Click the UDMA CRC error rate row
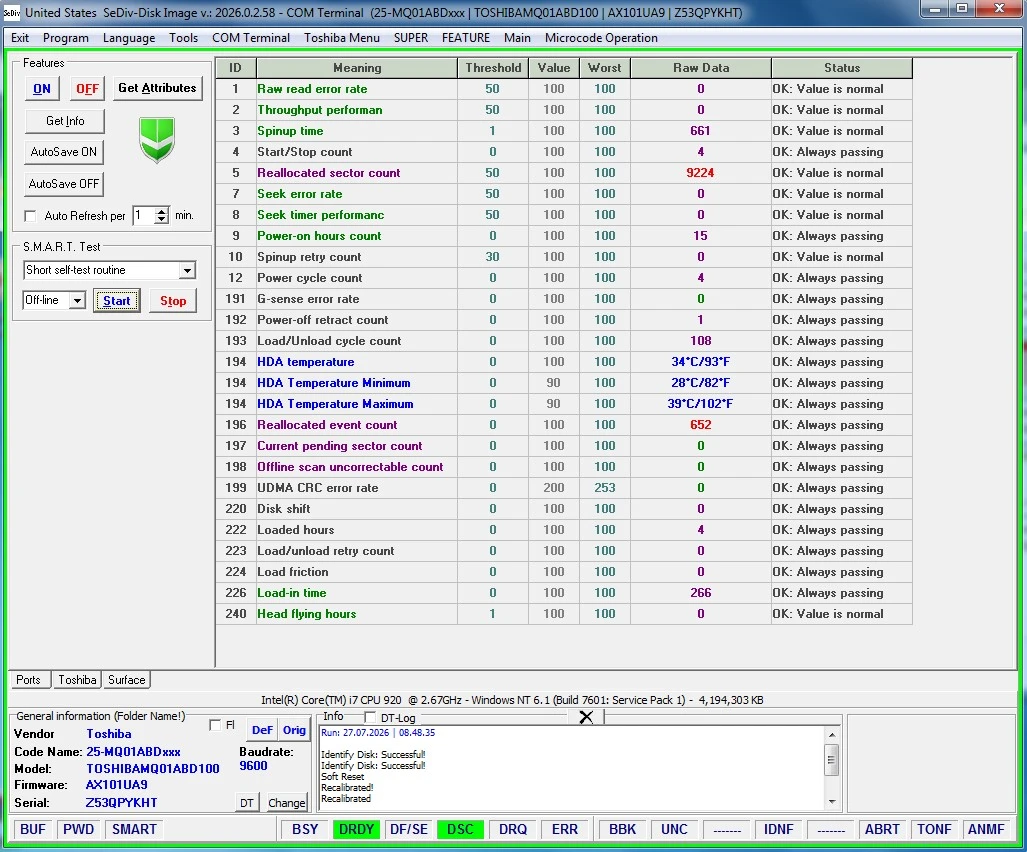This screenshot has width=1027, height=852. click(x=564, y=488)
